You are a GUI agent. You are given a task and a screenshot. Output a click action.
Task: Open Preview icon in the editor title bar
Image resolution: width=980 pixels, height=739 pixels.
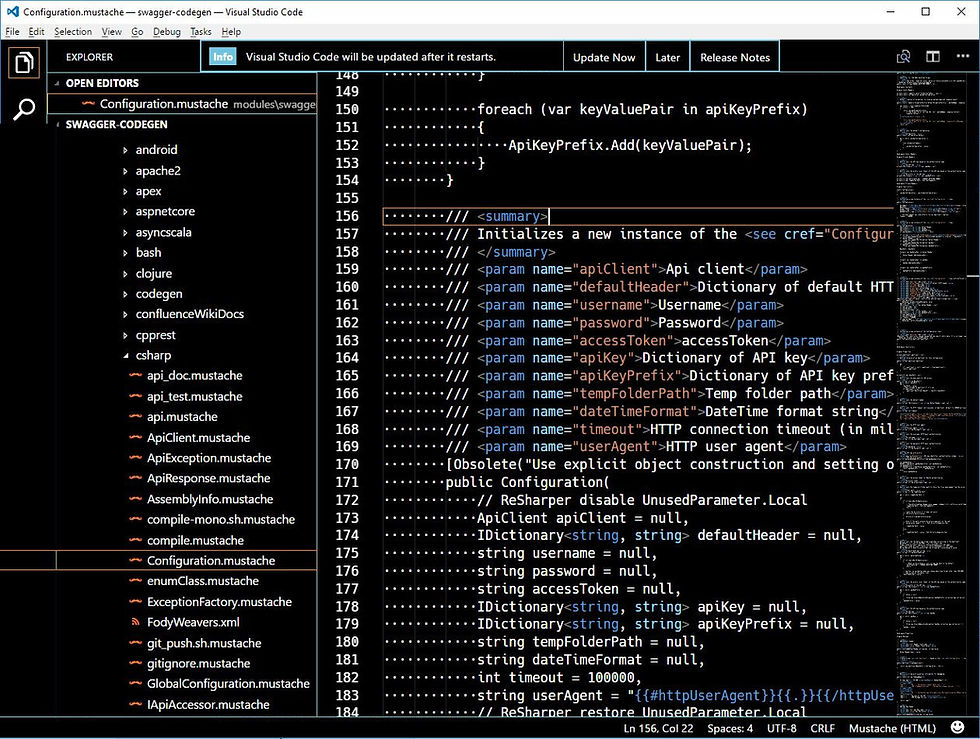(x=903, y=57)
